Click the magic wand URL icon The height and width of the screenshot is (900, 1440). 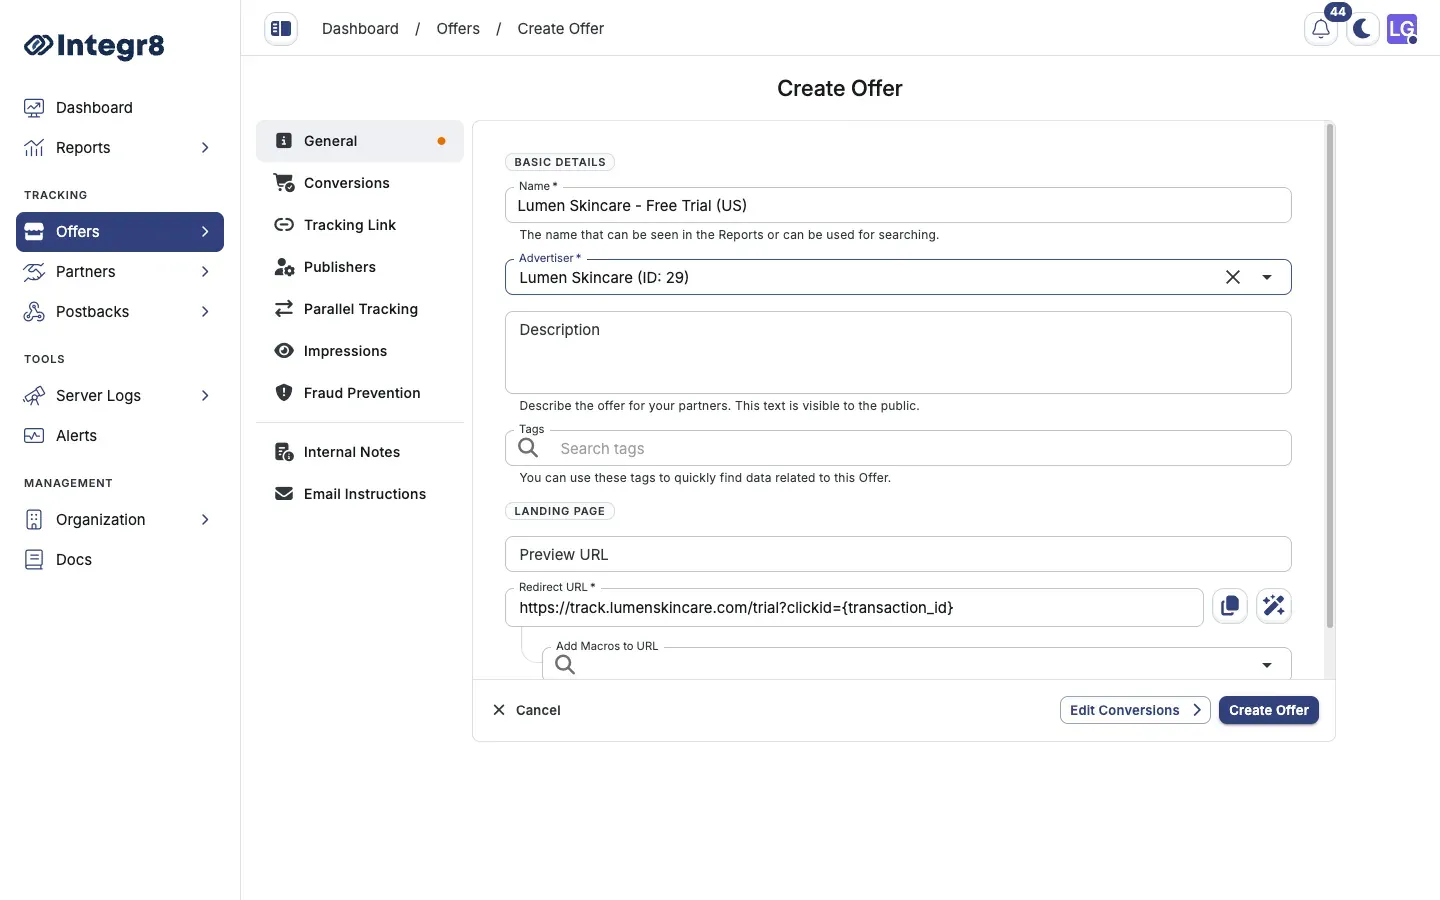click(x=1274, y=606)
